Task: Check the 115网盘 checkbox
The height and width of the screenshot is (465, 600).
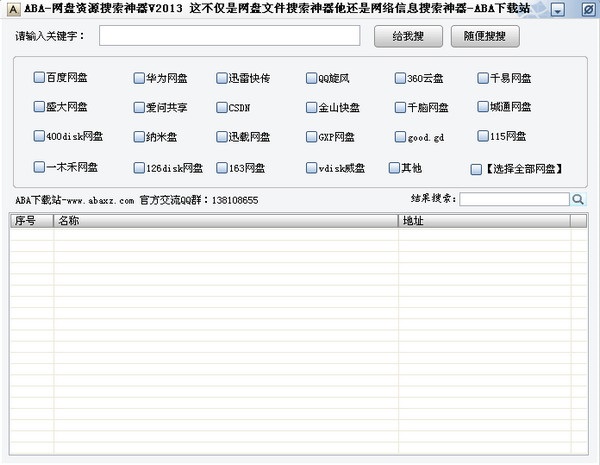Action: [x=483, y=136]
